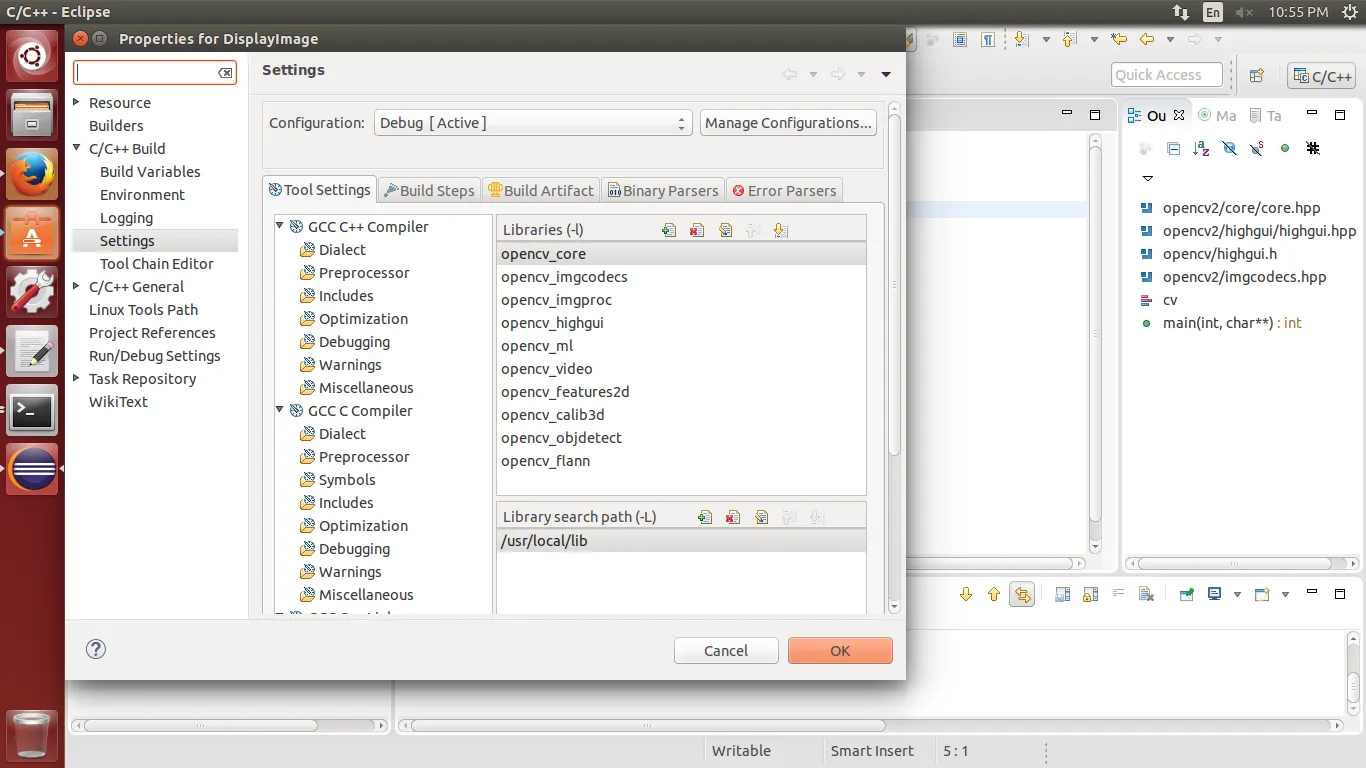The width and height of the screenshot is (1366, 768).
Task: Open the system power menu gear
Action: point(1349,12)
